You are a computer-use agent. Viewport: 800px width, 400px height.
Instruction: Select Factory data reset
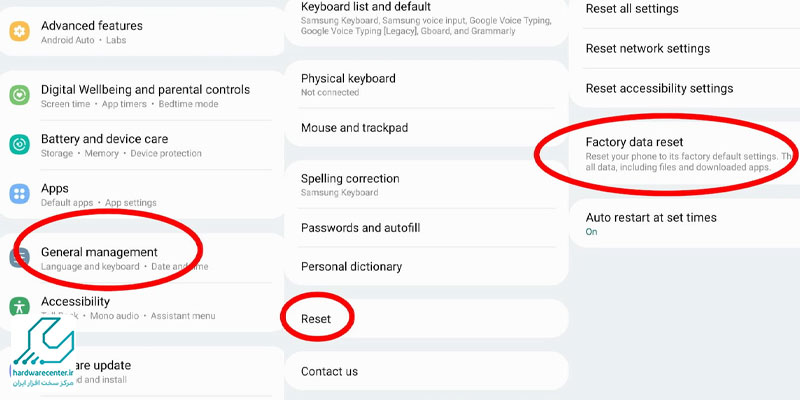[x=648, y=143]
